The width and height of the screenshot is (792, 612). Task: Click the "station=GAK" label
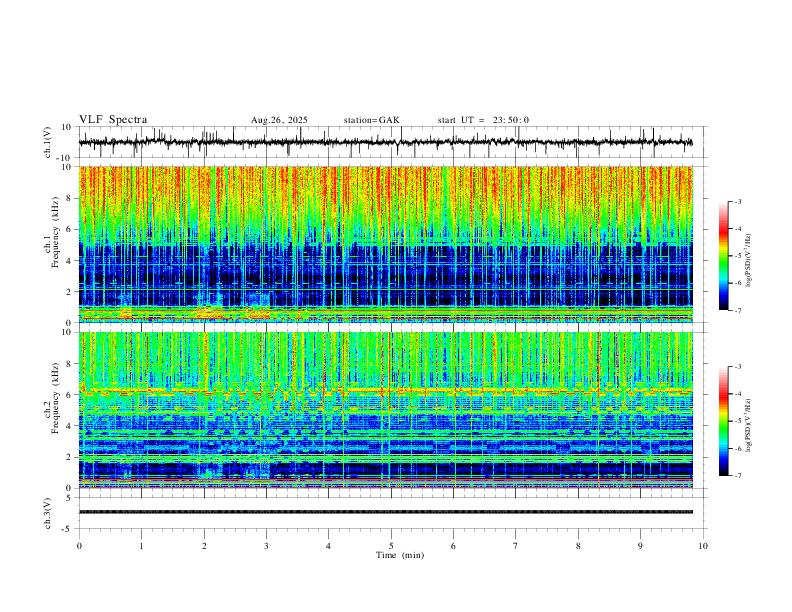pos(372,120)
